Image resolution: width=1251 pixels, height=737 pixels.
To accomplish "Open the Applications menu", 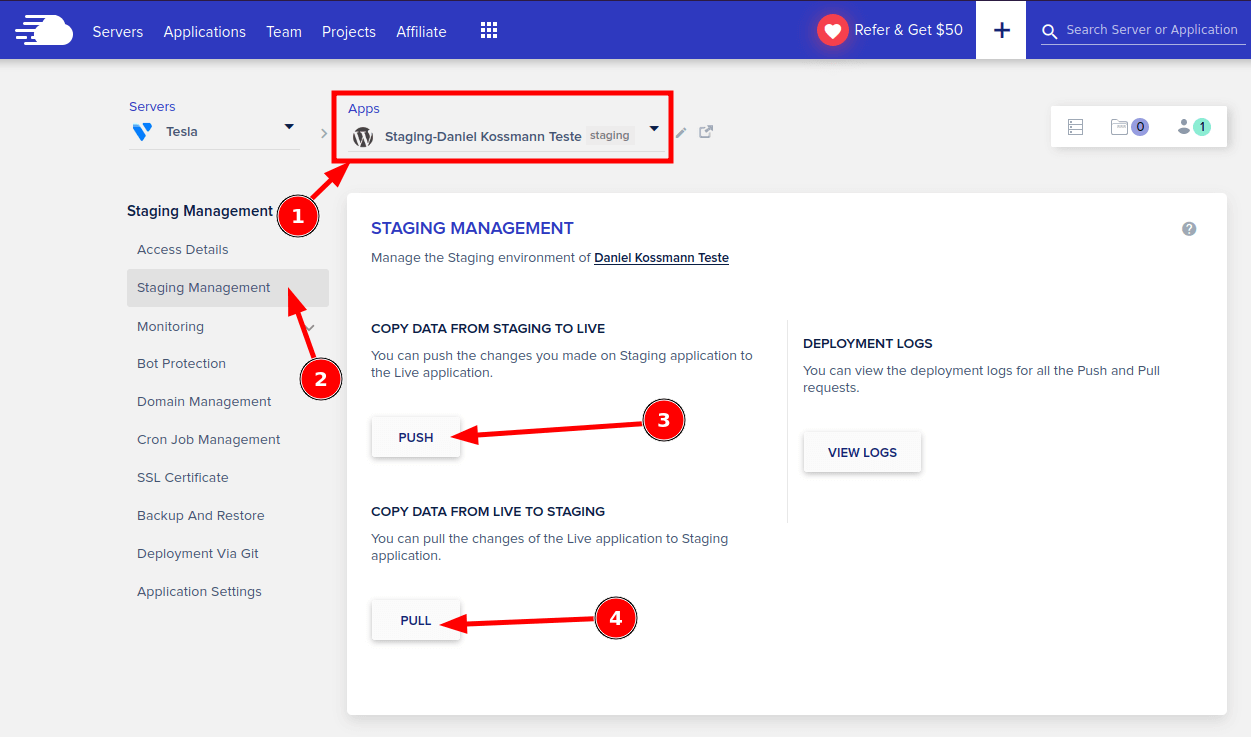I will 205,31.
